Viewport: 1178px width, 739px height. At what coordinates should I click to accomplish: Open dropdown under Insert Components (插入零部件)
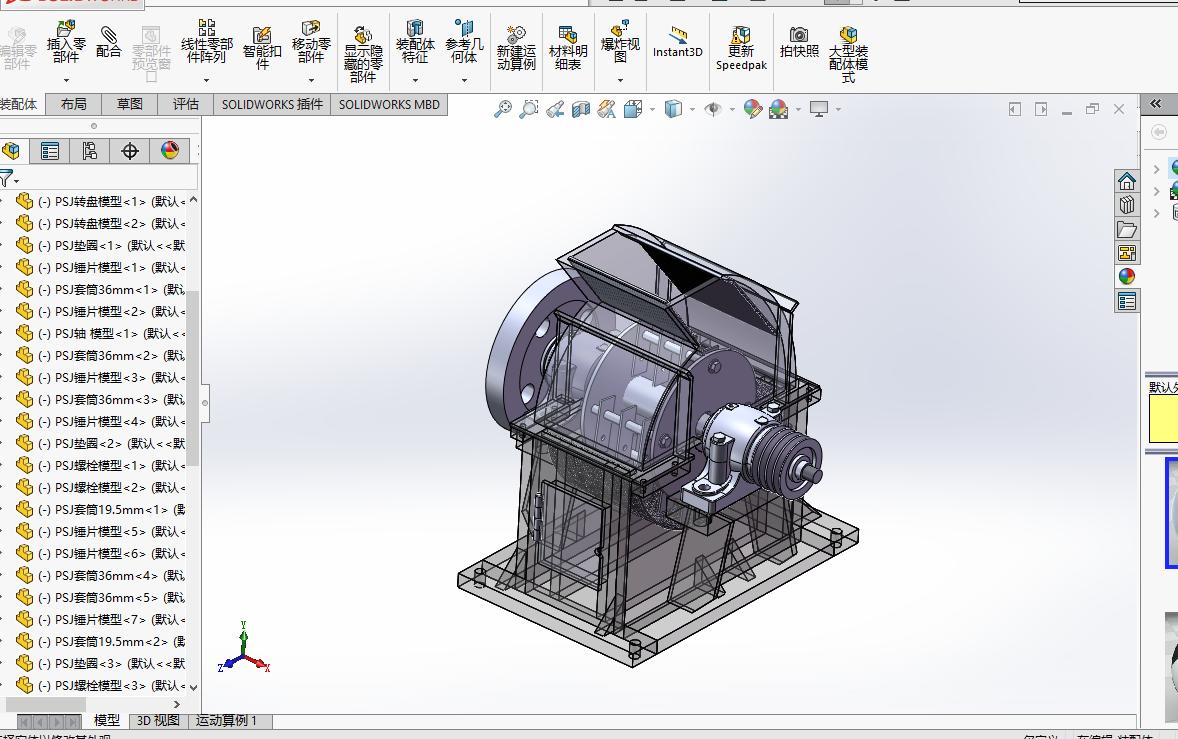pos(66,80)
